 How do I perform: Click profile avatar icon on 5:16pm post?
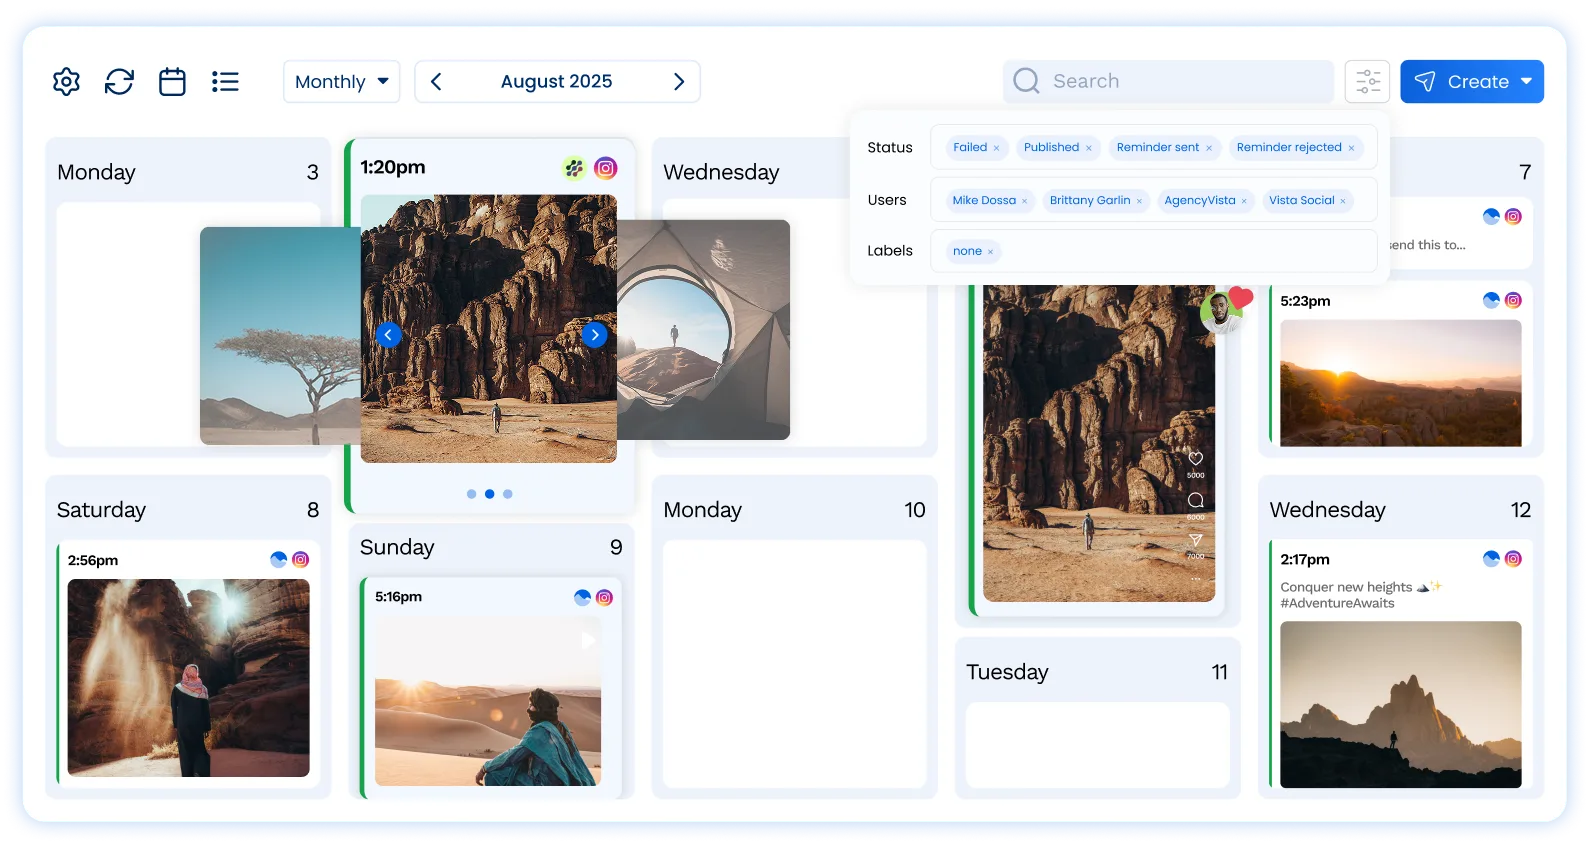583,598
